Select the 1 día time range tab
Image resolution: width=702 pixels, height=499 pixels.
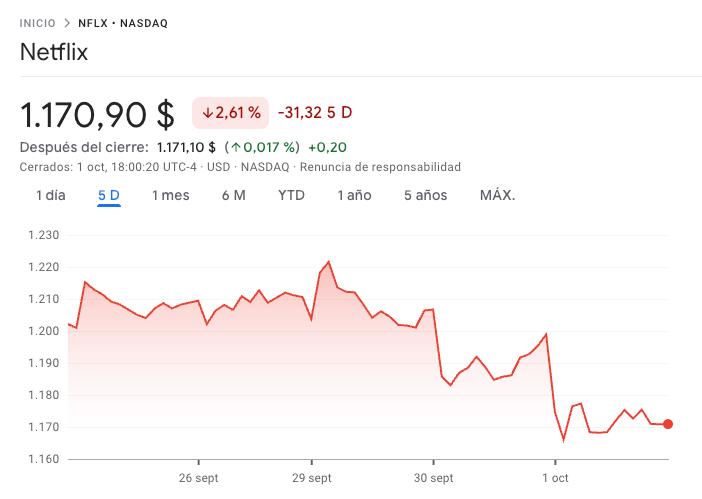pyautogui.click(x=50, y=195)
